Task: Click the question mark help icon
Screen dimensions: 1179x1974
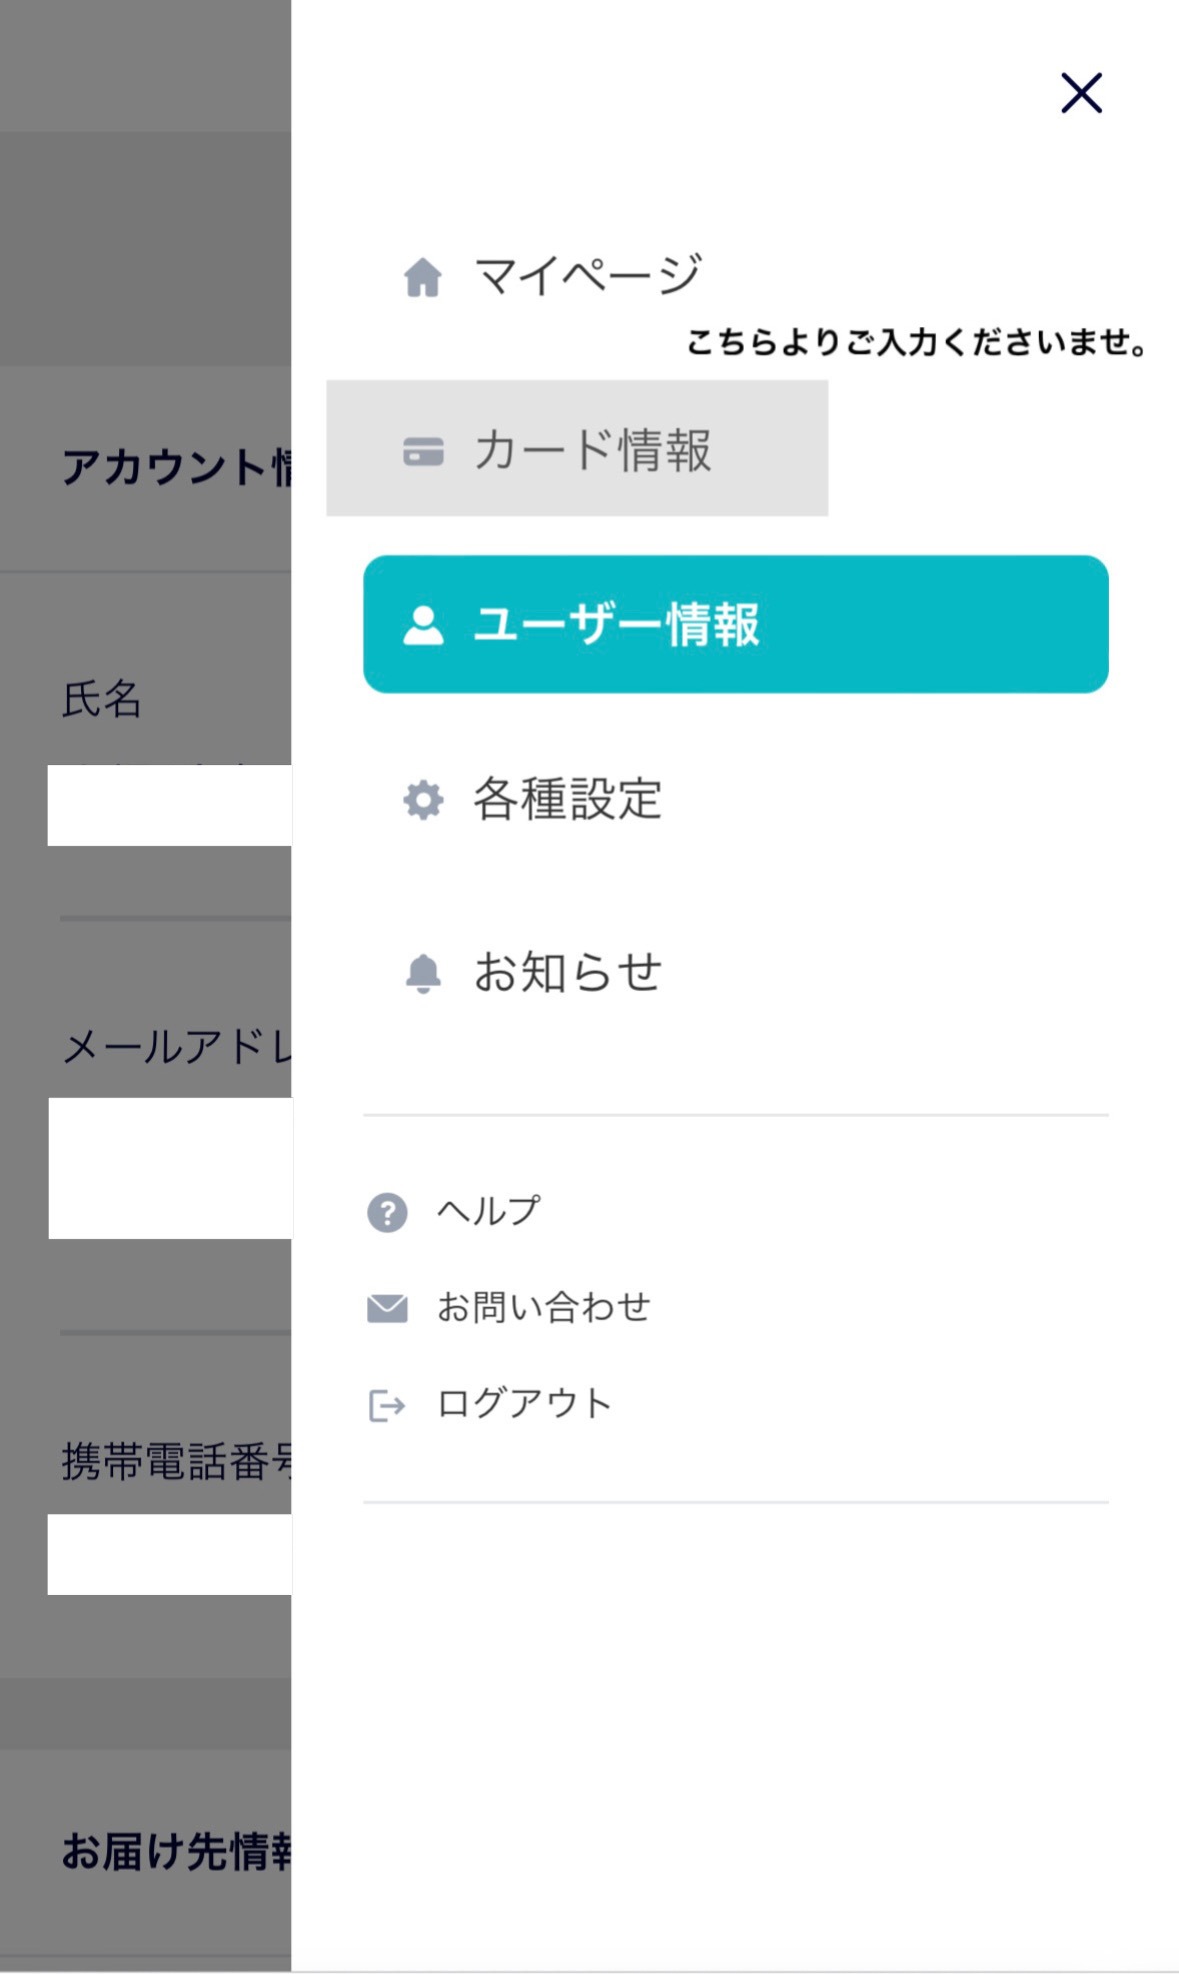Action: coord(387,1212)
